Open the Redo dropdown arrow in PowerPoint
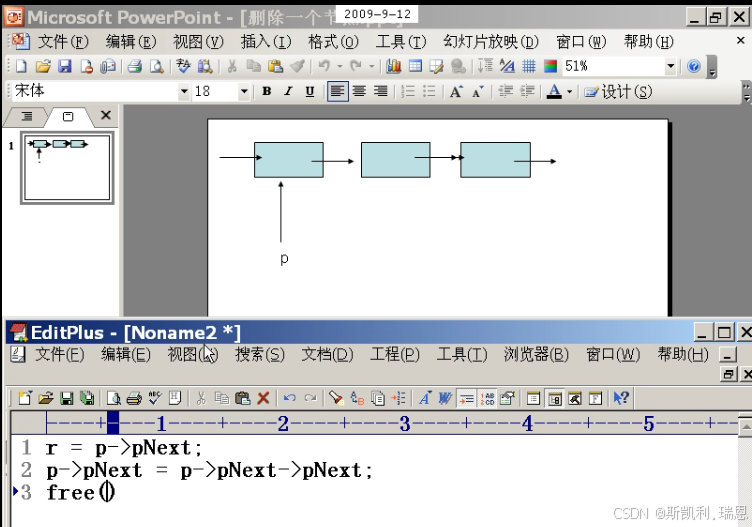 click(371, 66)
